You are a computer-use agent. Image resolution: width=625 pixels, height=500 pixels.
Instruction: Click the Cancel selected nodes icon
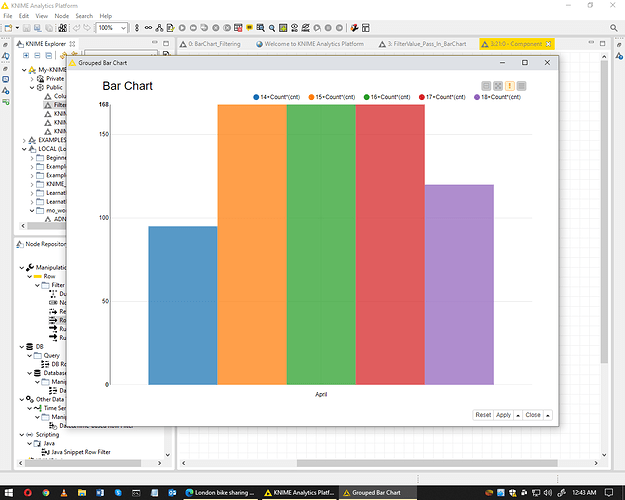tap(216, 28)
